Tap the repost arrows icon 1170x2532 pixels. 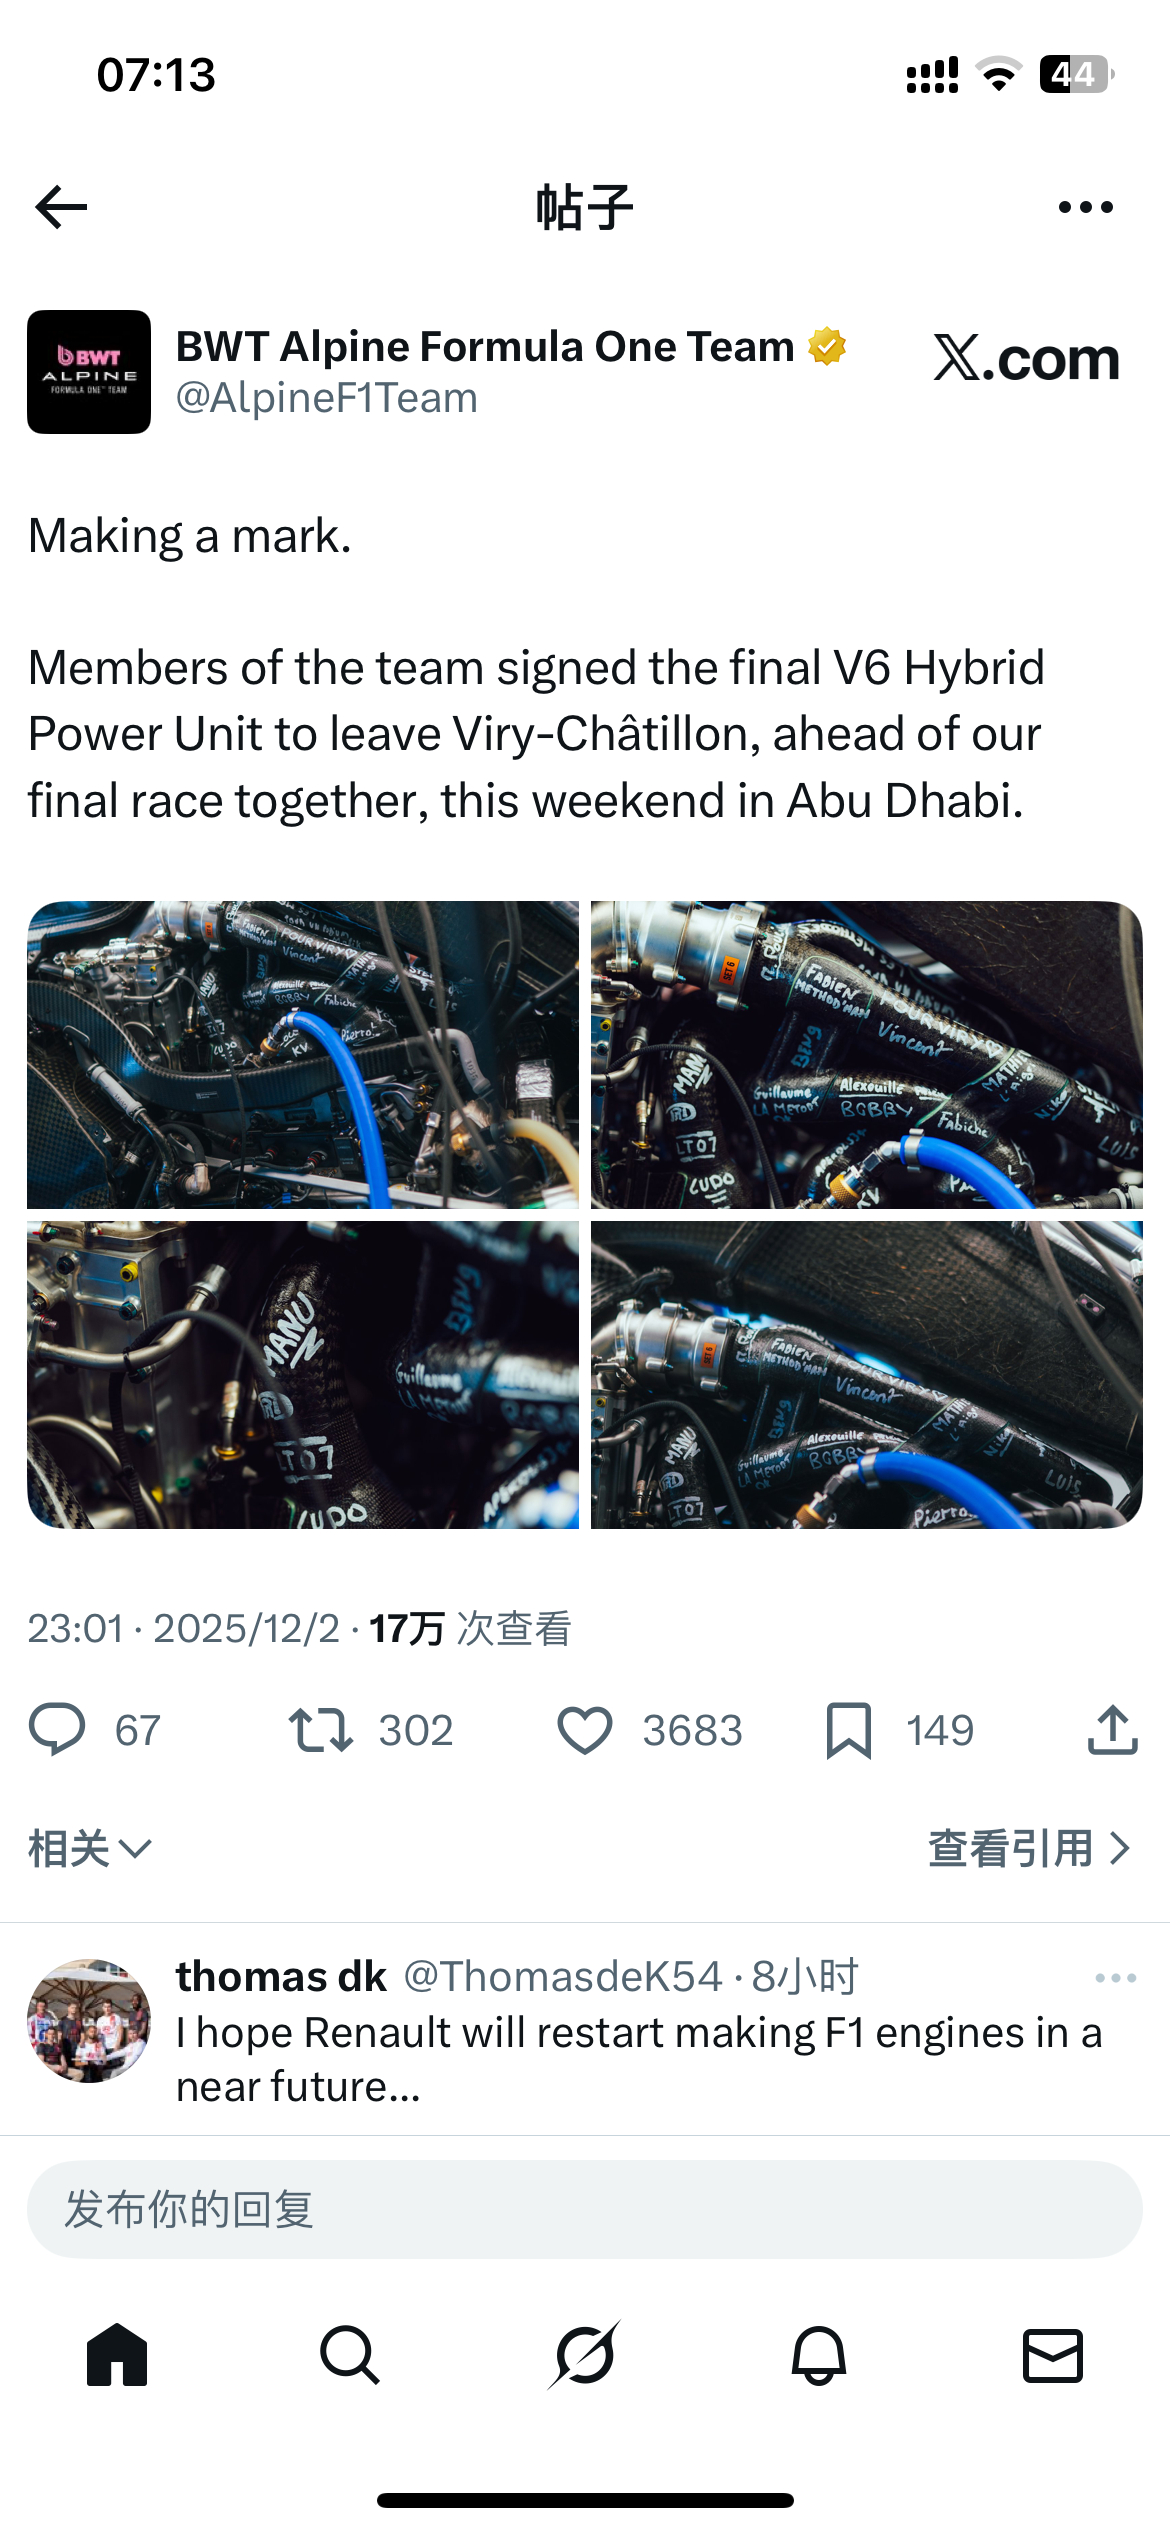click(321, 1730)
